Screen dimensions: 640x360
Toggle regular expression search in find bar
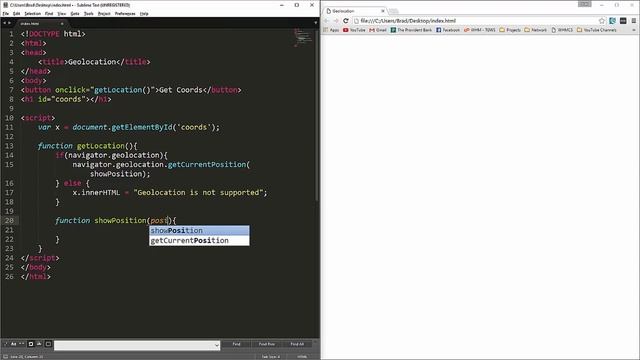tap(6, 344)
